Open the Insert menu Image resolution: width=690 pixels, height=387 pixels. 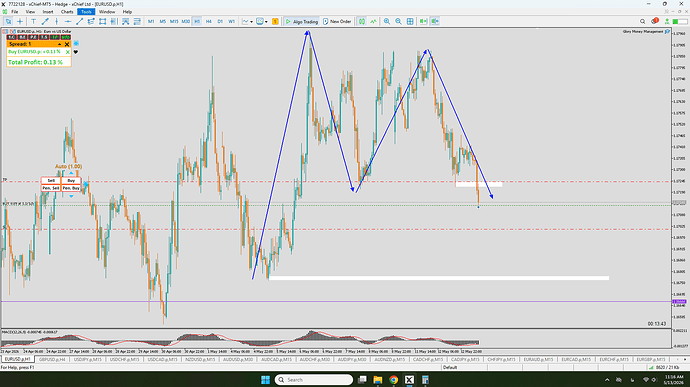[x=48, y=12]
